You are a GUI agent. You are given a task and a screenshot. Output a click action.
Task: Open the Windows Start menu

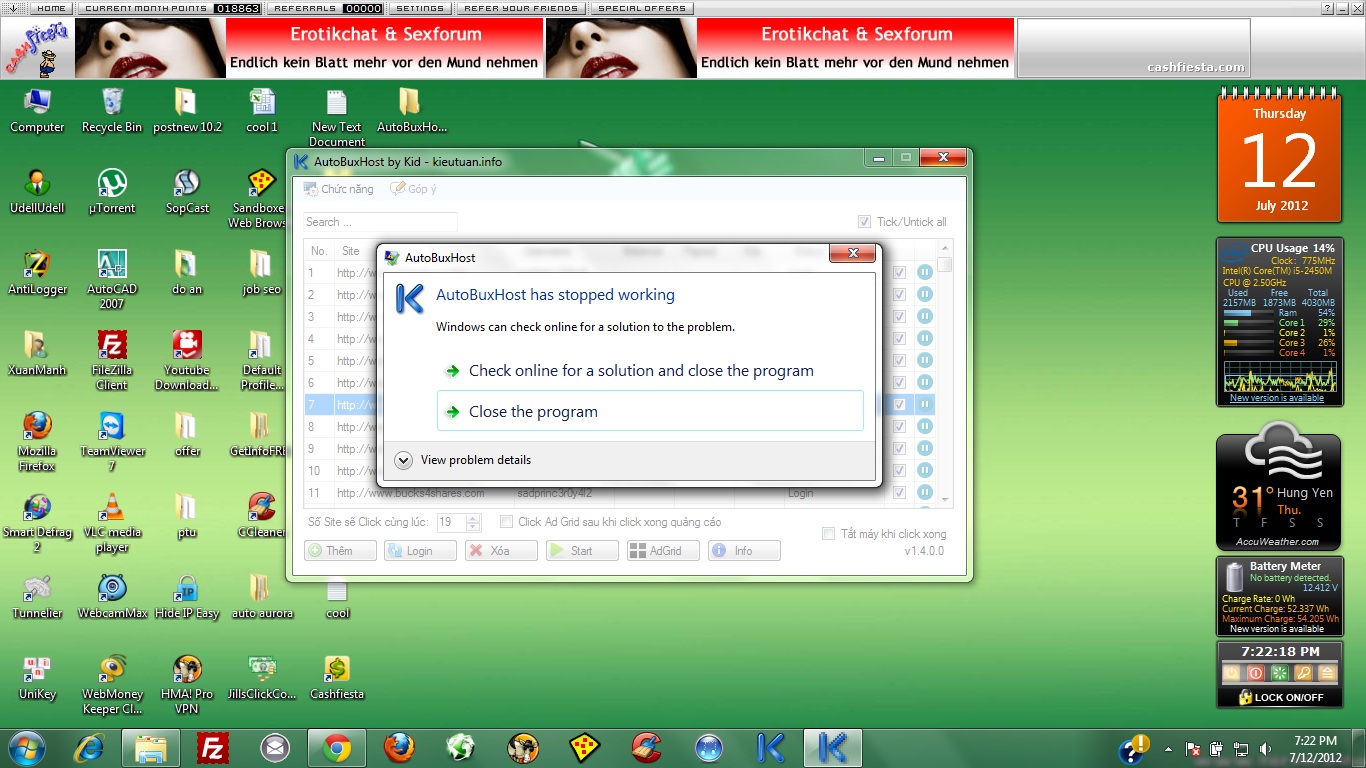(27, 748)
